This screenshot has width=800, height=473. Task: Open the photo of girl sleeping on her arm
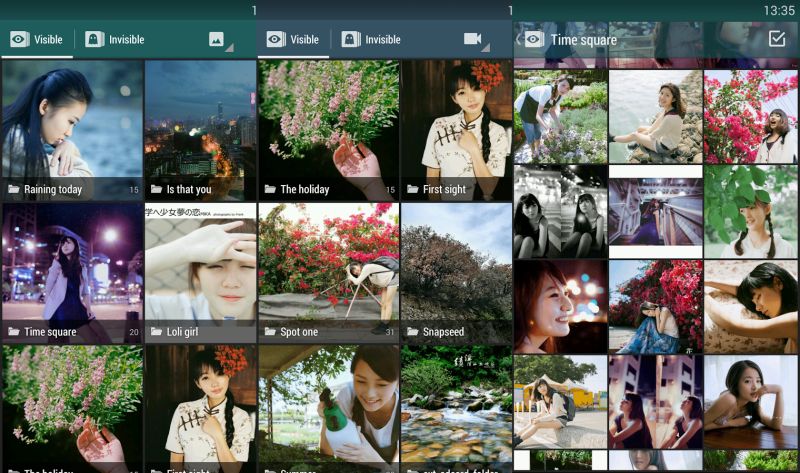click(x=751, y=306)
